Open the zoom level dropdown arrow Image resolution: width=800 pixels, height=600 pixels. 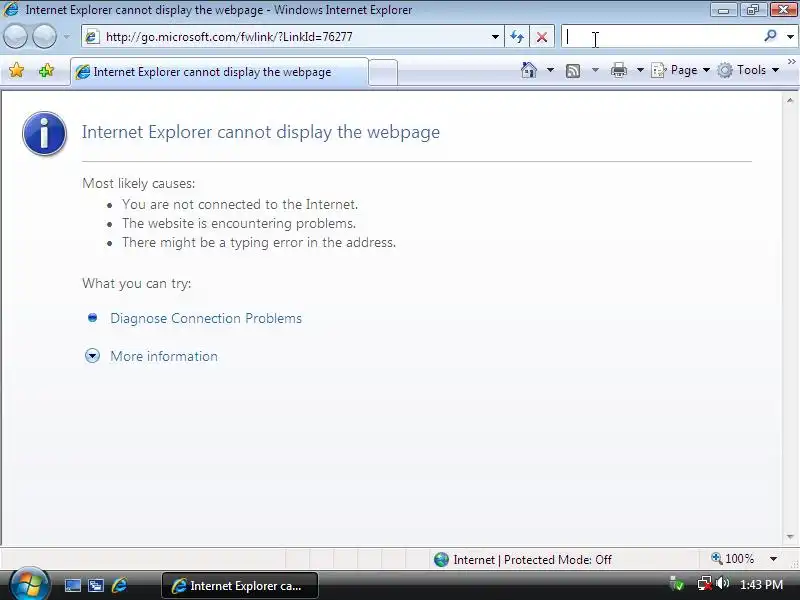[773, 559]
